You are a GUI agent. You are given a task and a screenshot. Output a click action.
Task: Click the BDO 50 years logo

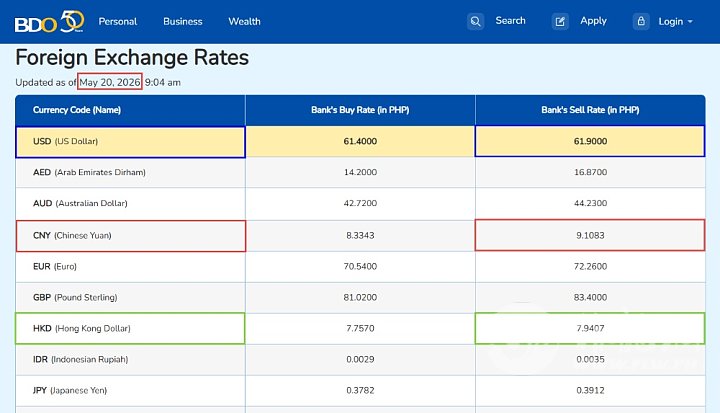[x=50, y=22]
